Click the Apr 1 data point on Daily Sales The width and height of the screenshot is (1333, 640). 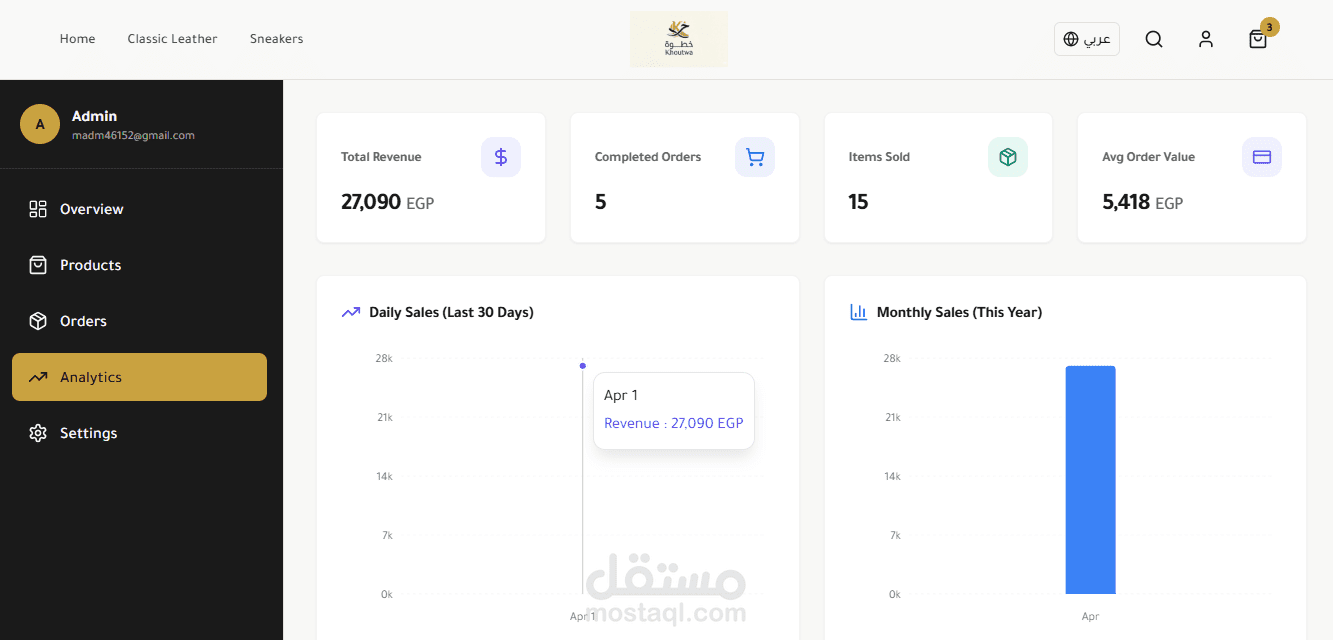(x=583, y=366)
